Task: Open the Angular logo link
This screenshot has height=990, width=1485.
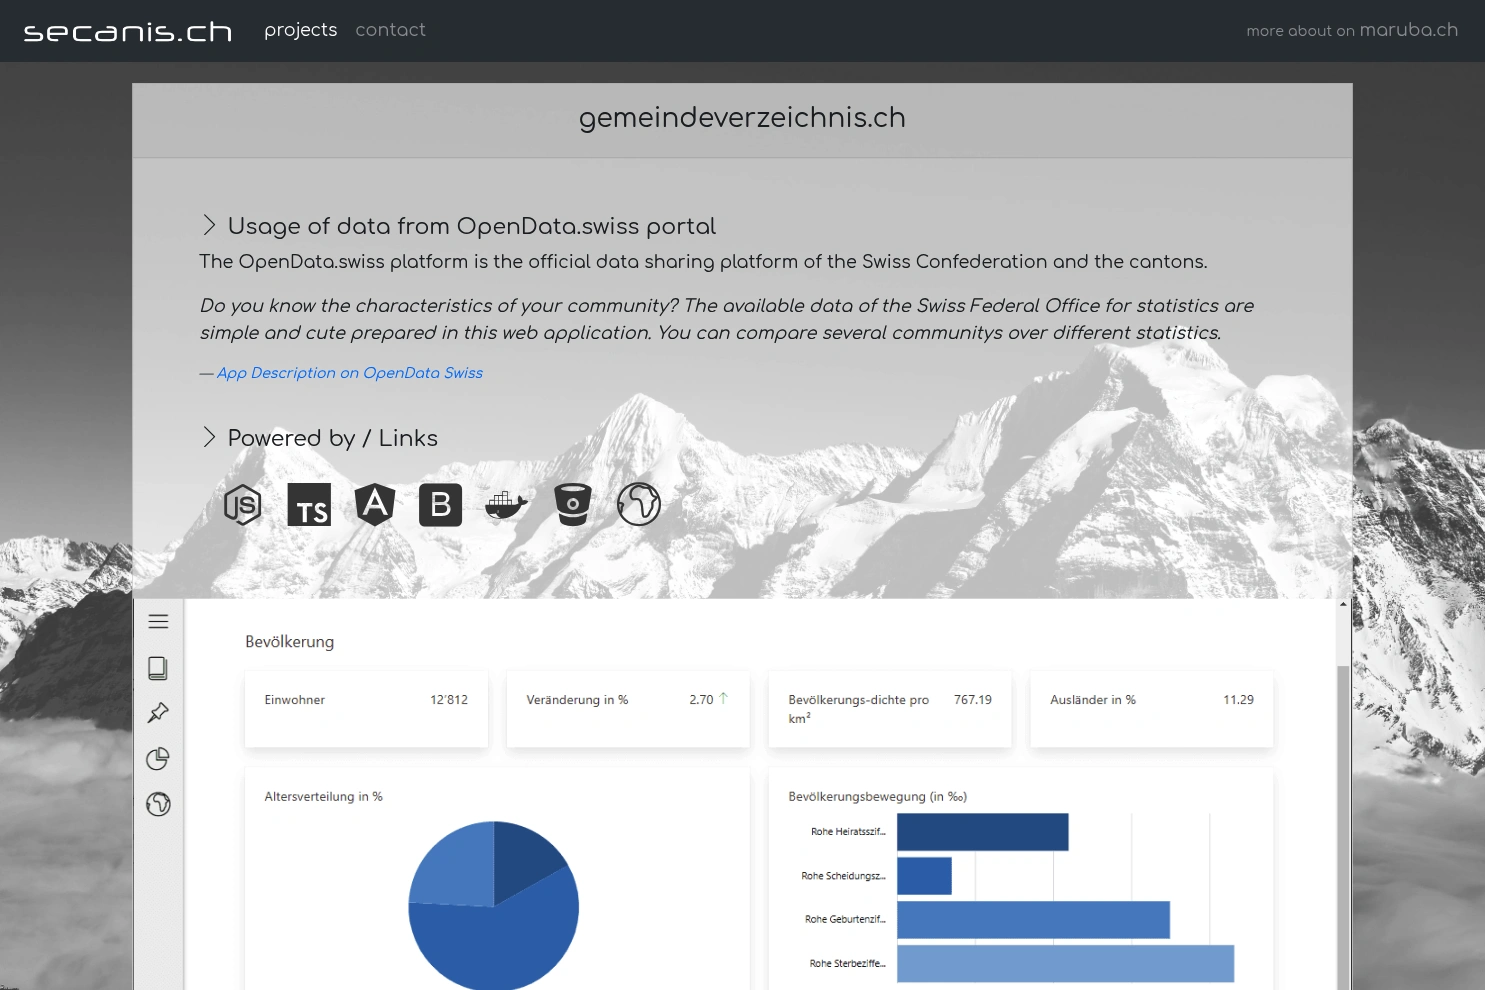Action: [375, 505]
